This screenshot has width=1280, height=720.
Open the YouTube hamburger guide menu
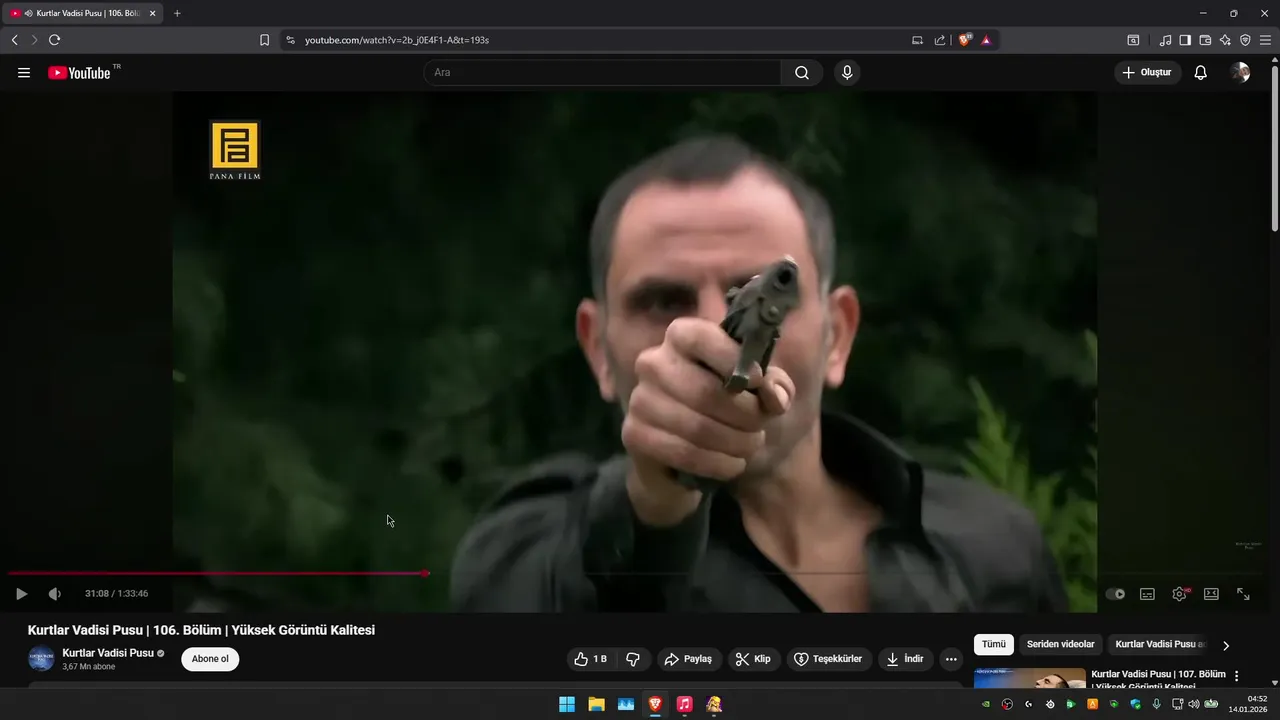[24, 73]
